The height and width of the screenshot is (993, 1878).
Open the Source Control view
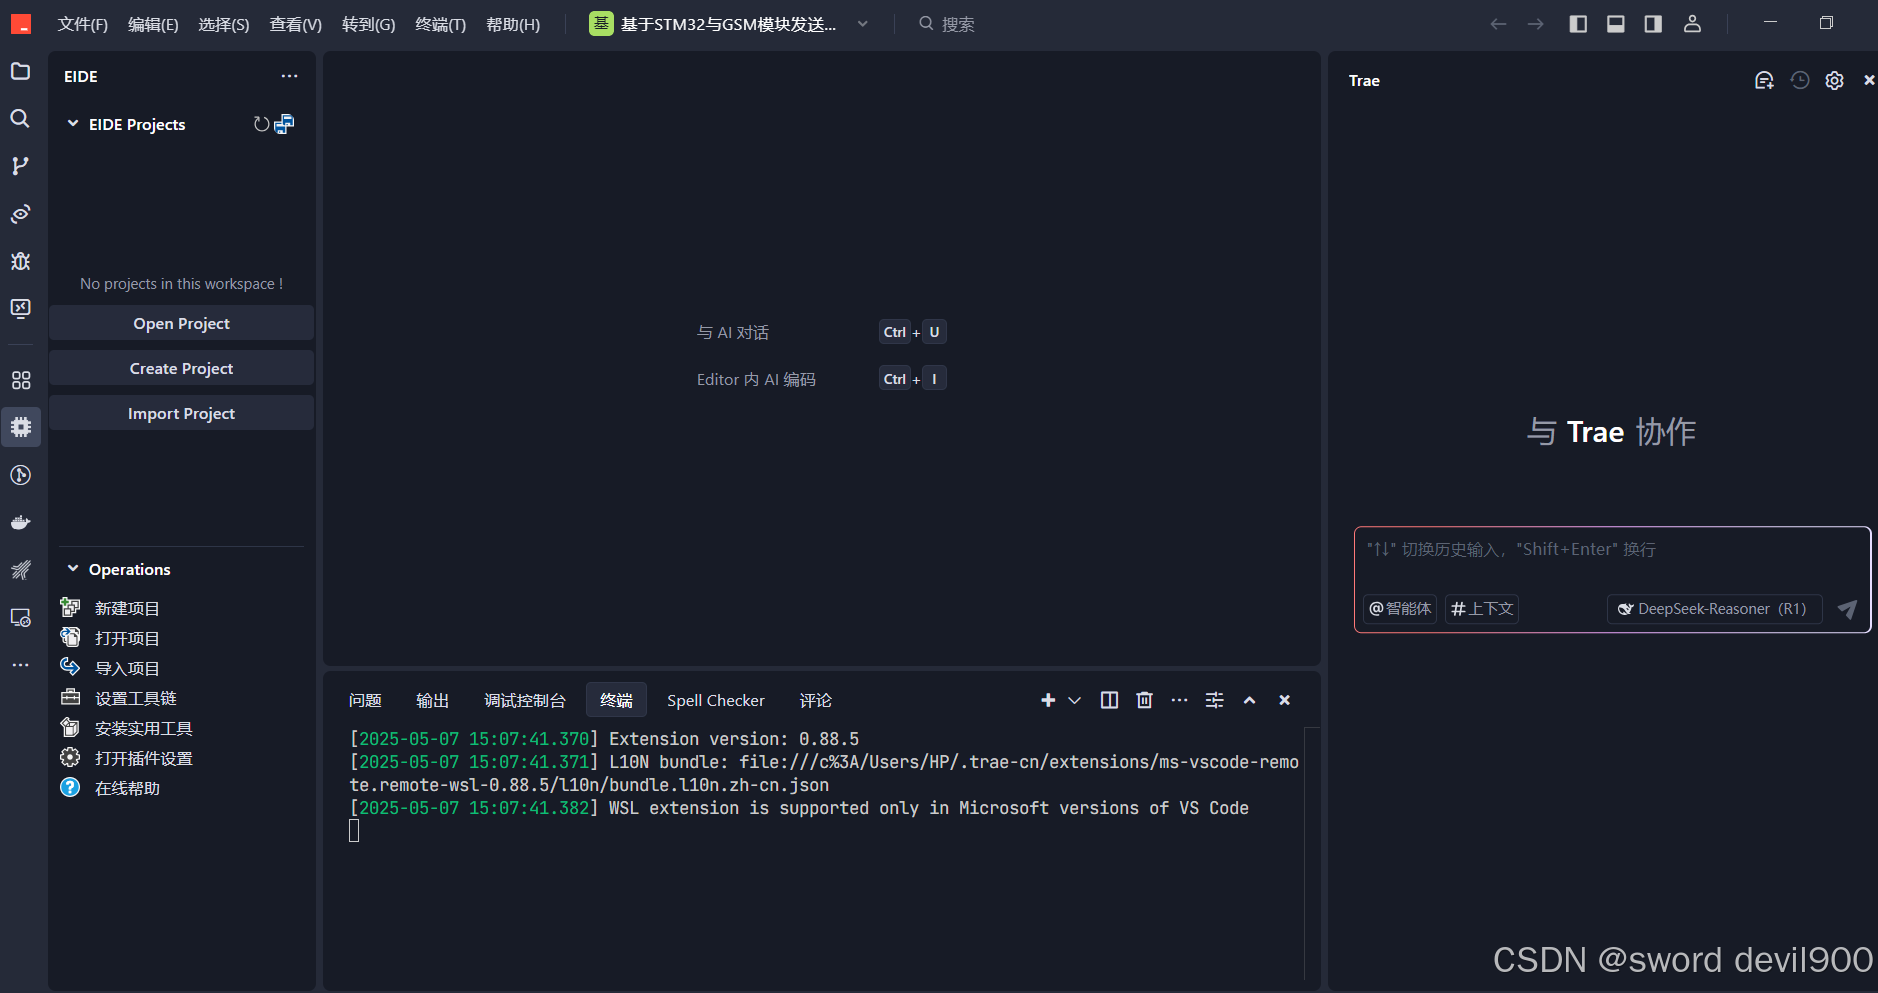20,166
